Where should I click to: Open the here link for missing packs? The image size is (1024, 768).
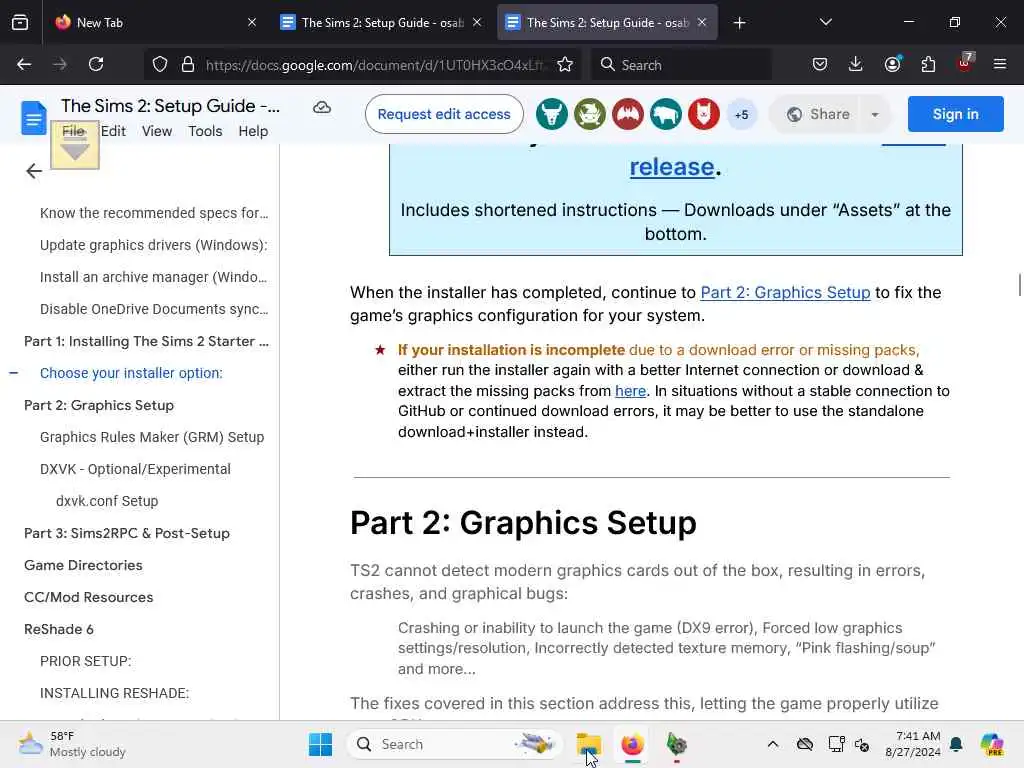pyautogui.click(x=630, y=391)
